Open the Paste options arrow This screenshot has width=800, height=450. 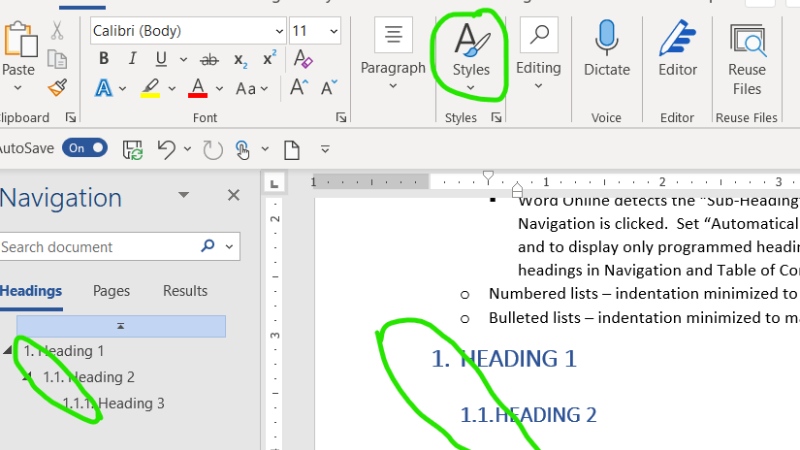click(x=18, y=88)
